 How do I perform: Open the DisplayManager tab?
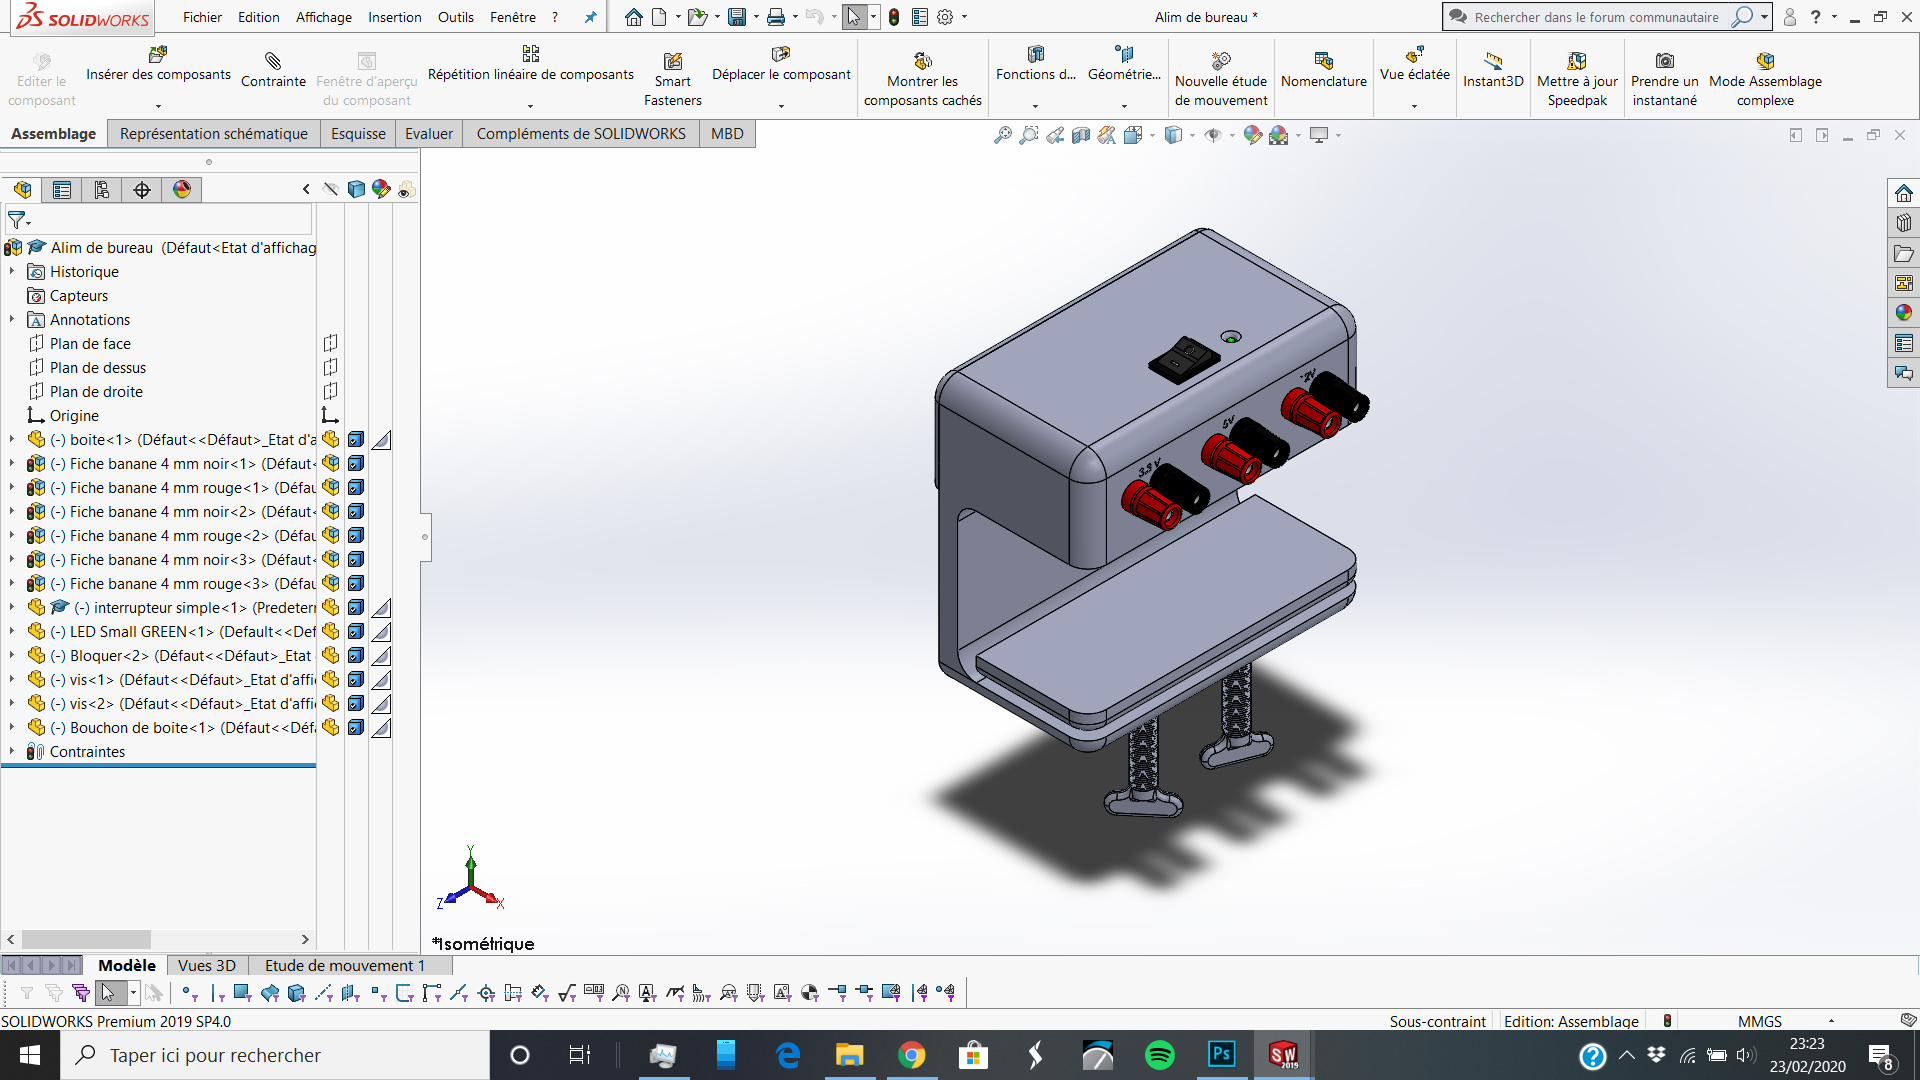click(182, 190)
